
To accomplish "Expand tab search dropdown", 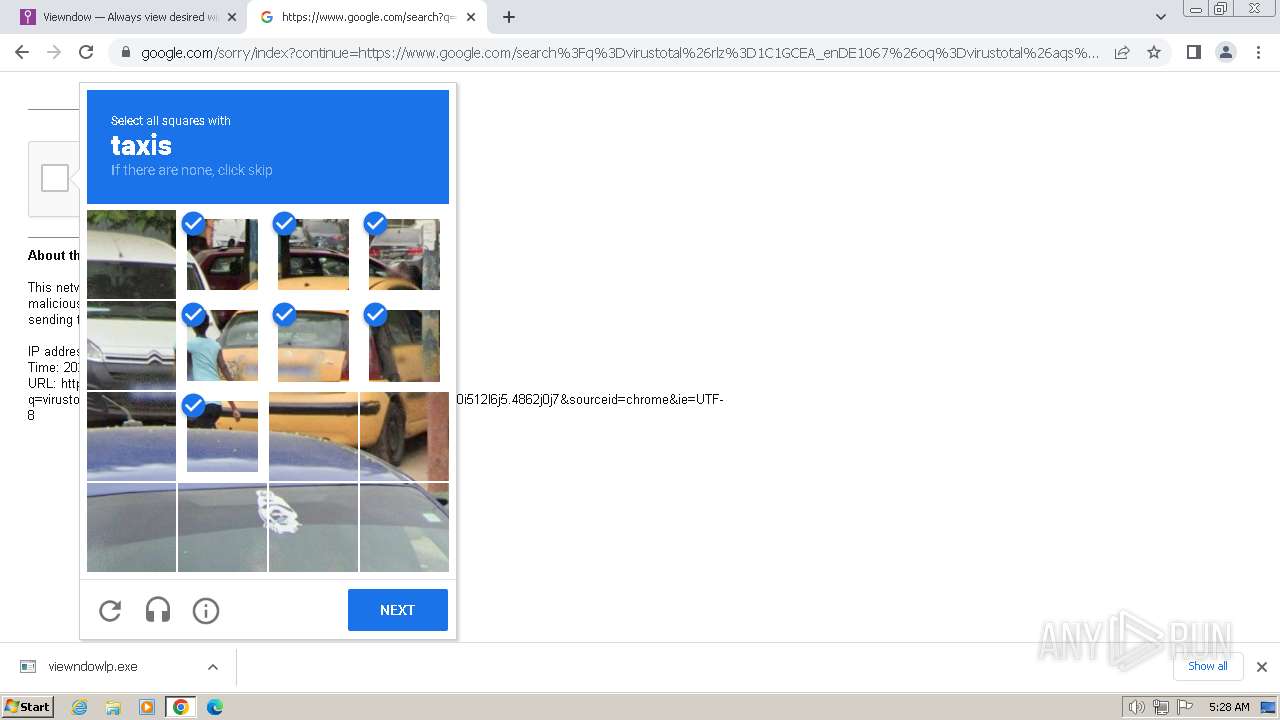I will (1160, 17).
